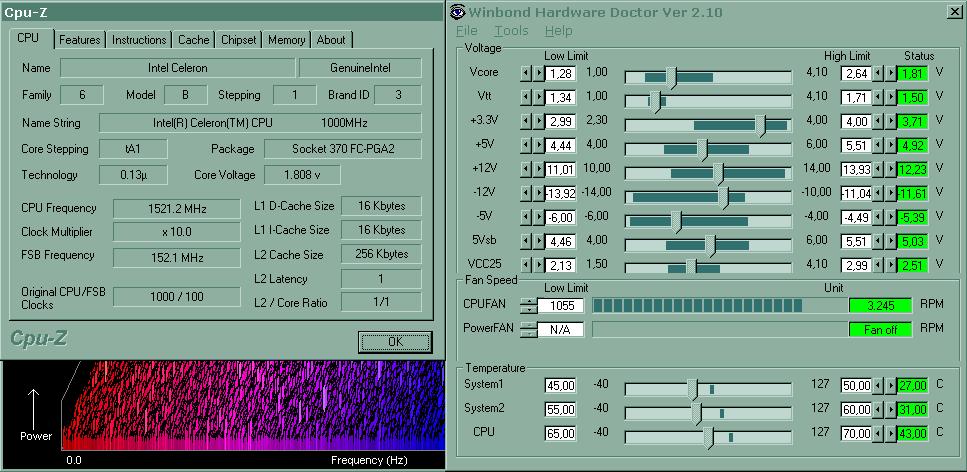Click the CPUFAN low limit field 1055
The height and width of the screenshot is (472, 967).
[561, 305]
